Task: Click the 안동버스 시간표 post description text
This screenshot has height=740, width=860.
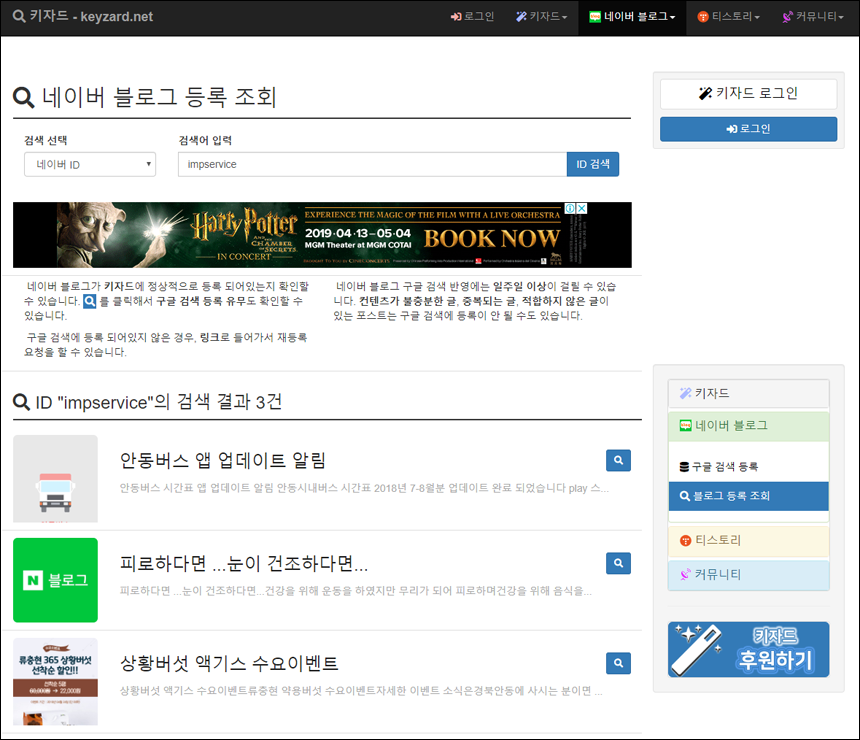Action: point(364,488)
